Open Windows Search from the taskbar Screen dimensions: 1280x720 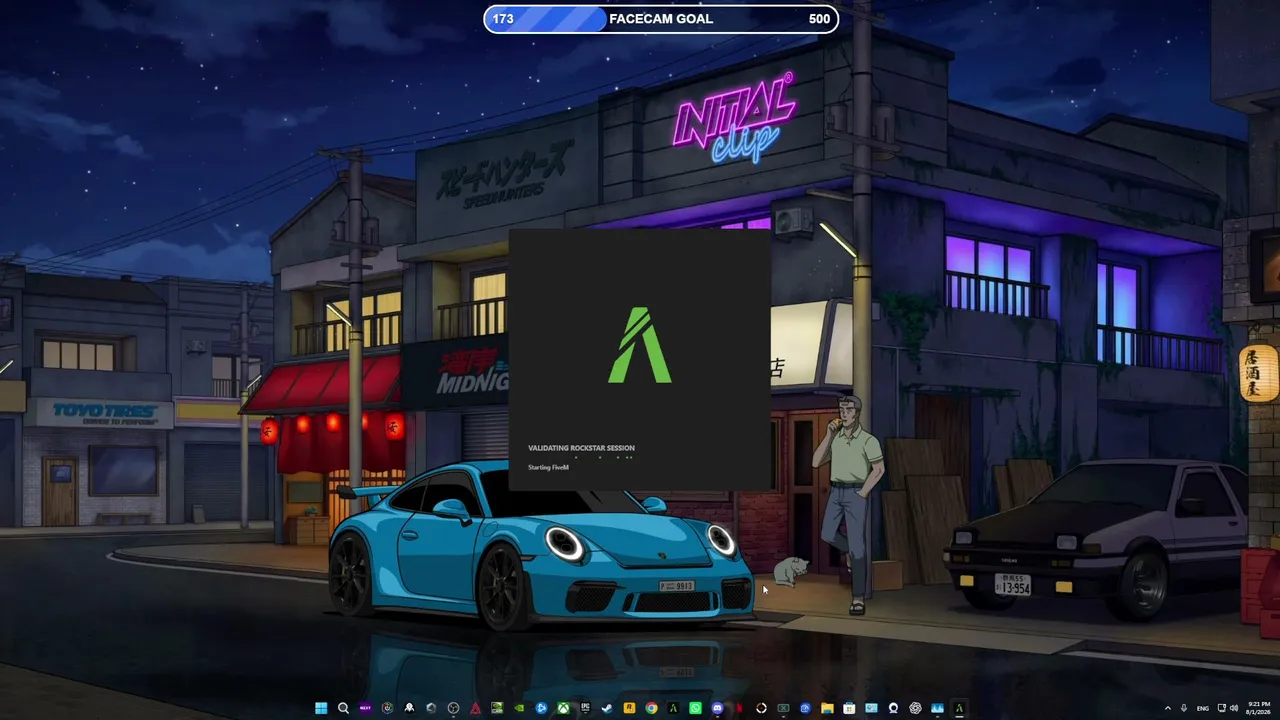(343, 708)
